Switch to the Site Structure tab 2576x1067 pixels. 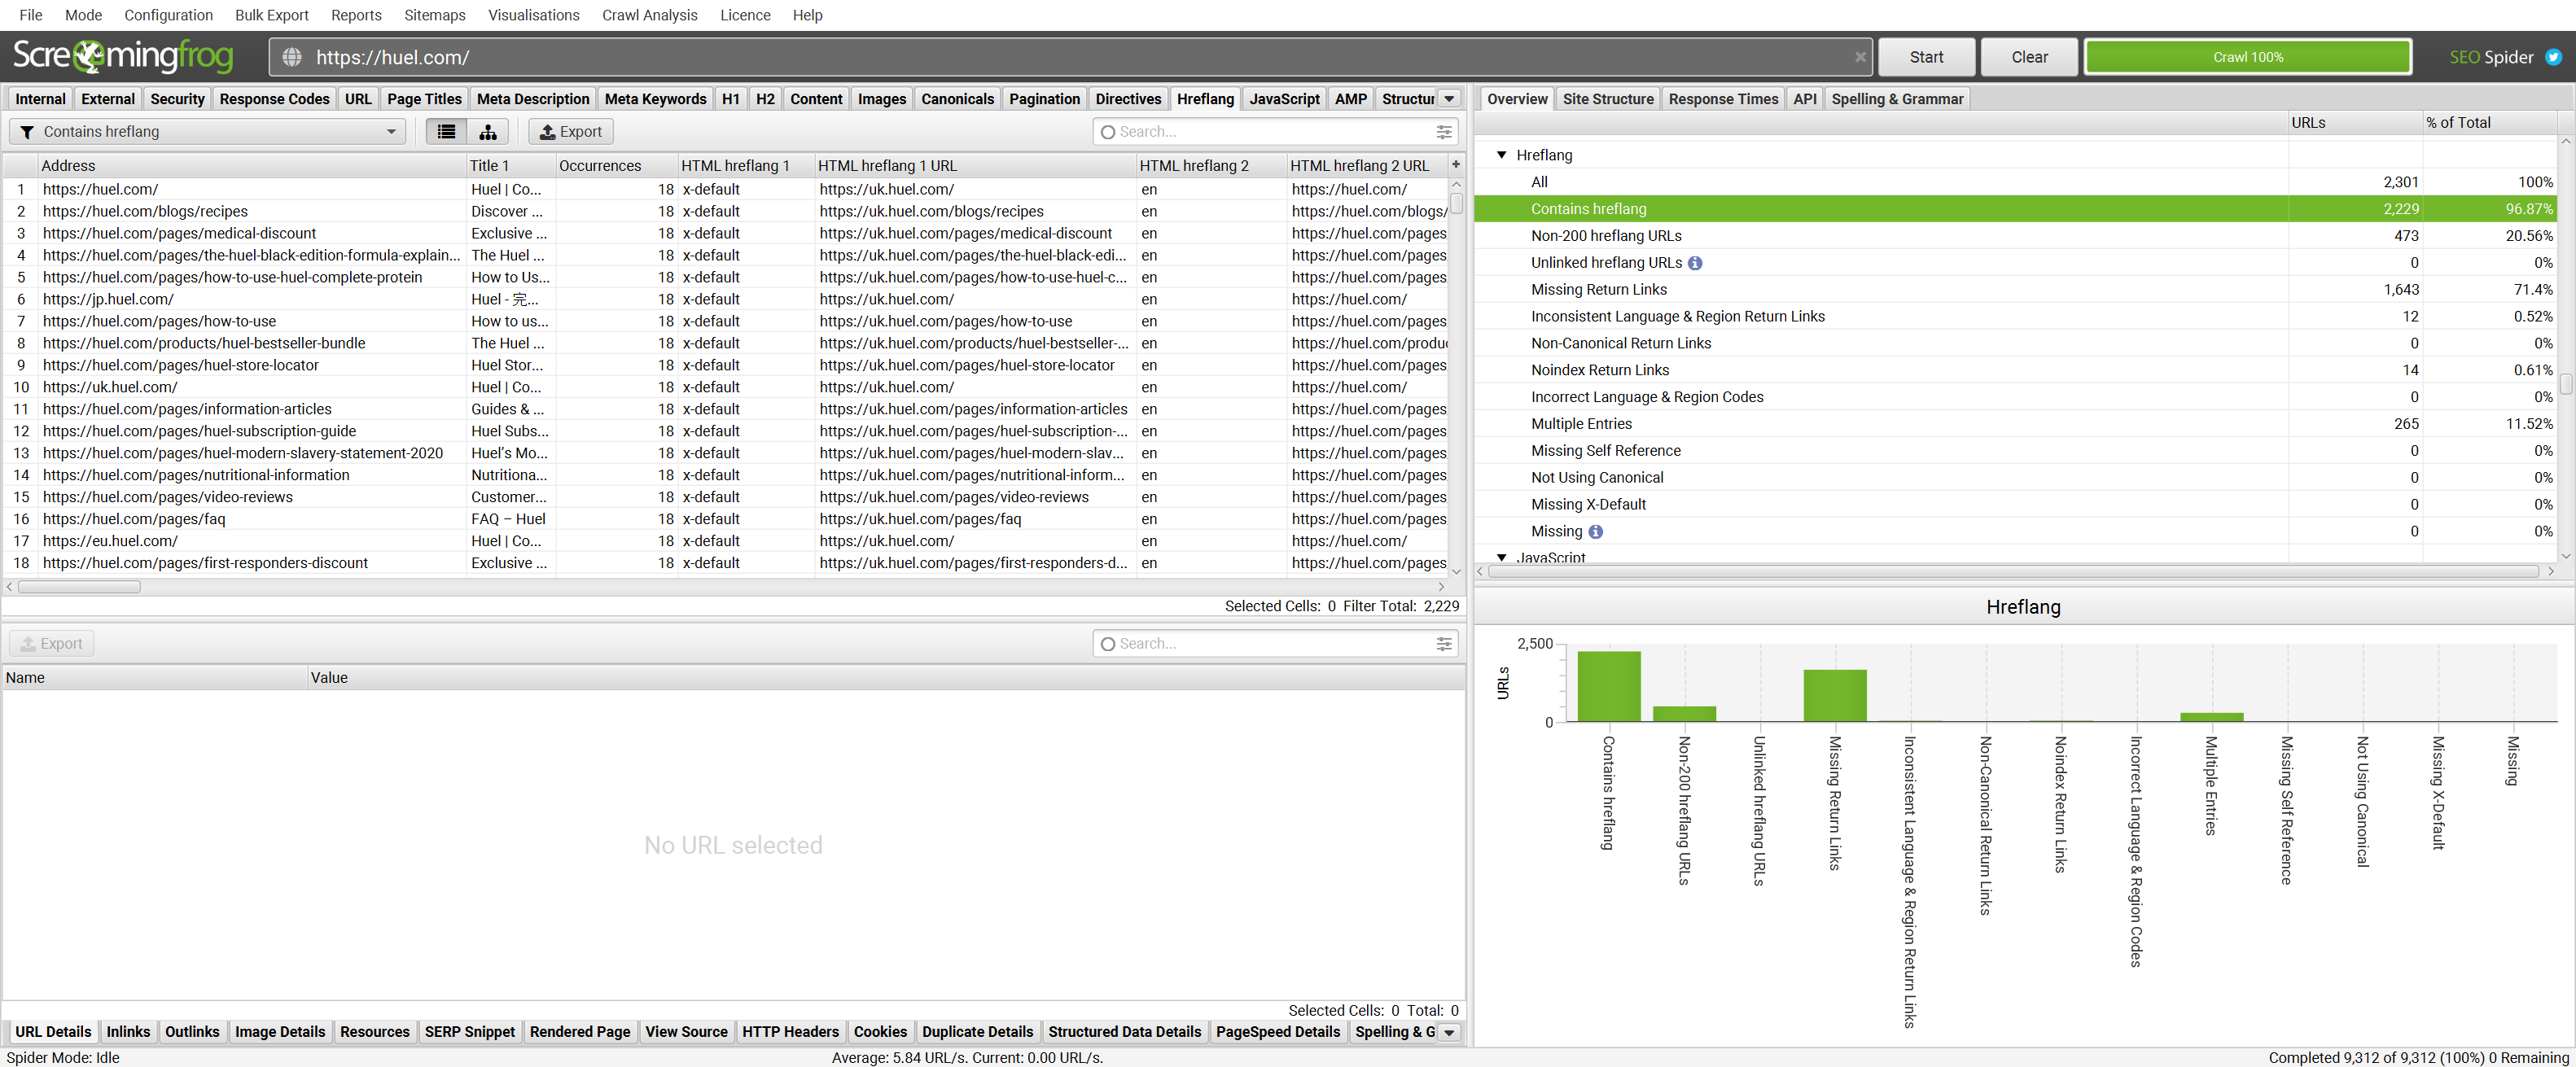[1607, 99]
